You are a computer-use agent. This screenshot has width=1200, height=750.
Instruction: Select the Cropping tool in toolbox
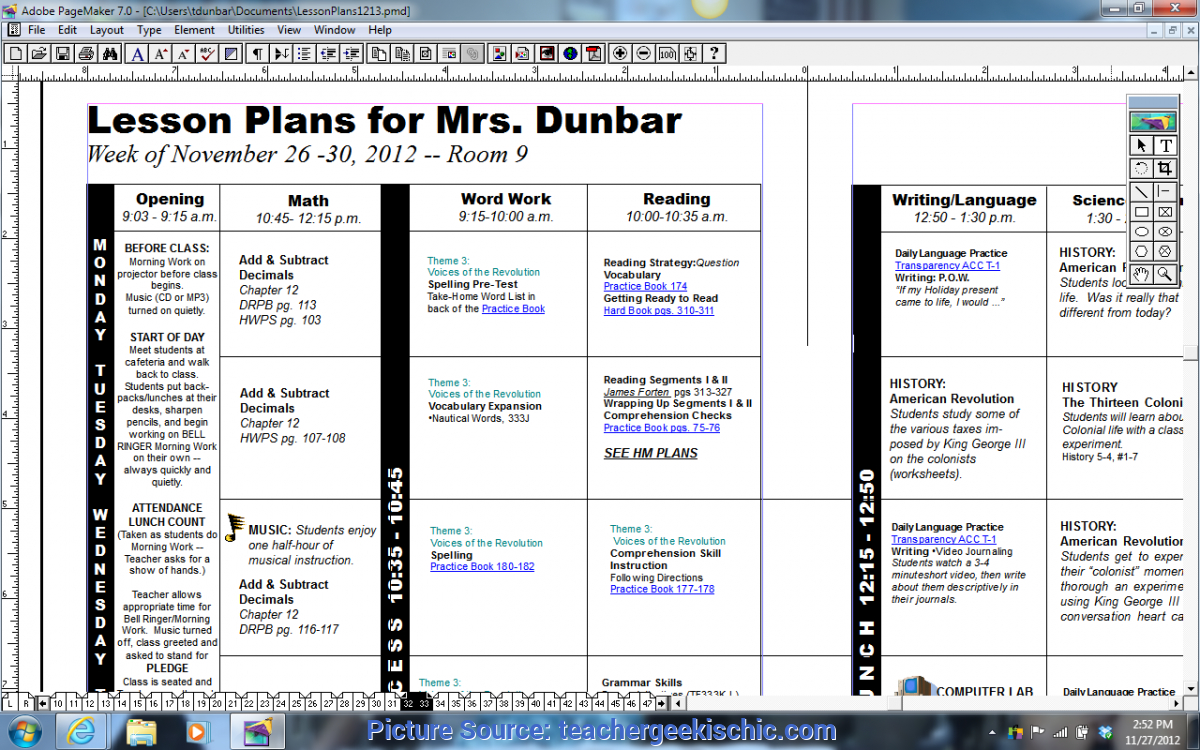(1165, 168)
